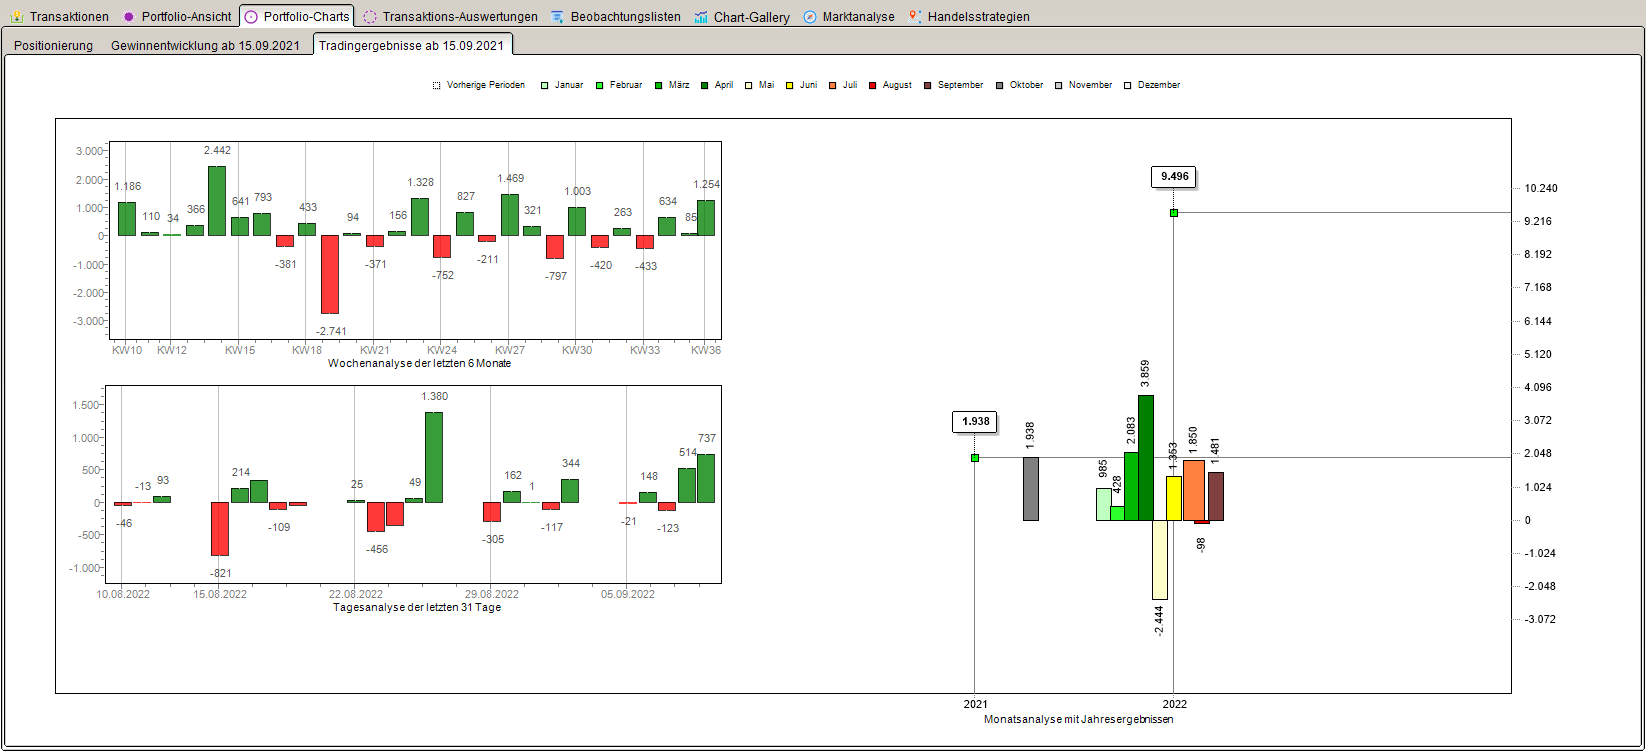
Task: Click the daily bar labeled -821
Action: click(220, 528)
